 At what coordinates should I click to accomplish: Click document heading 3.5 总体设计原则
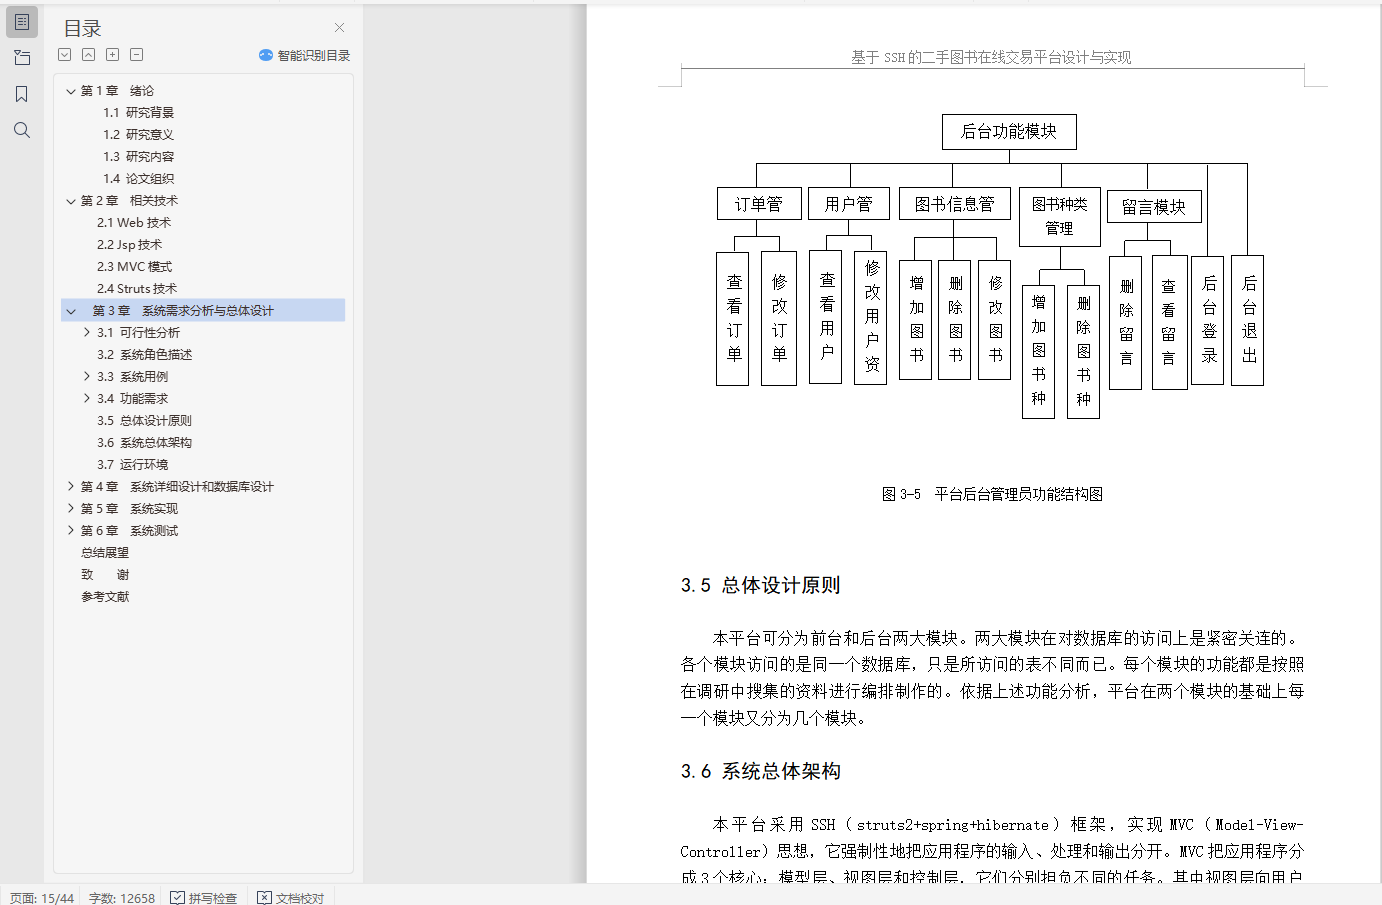760,585
